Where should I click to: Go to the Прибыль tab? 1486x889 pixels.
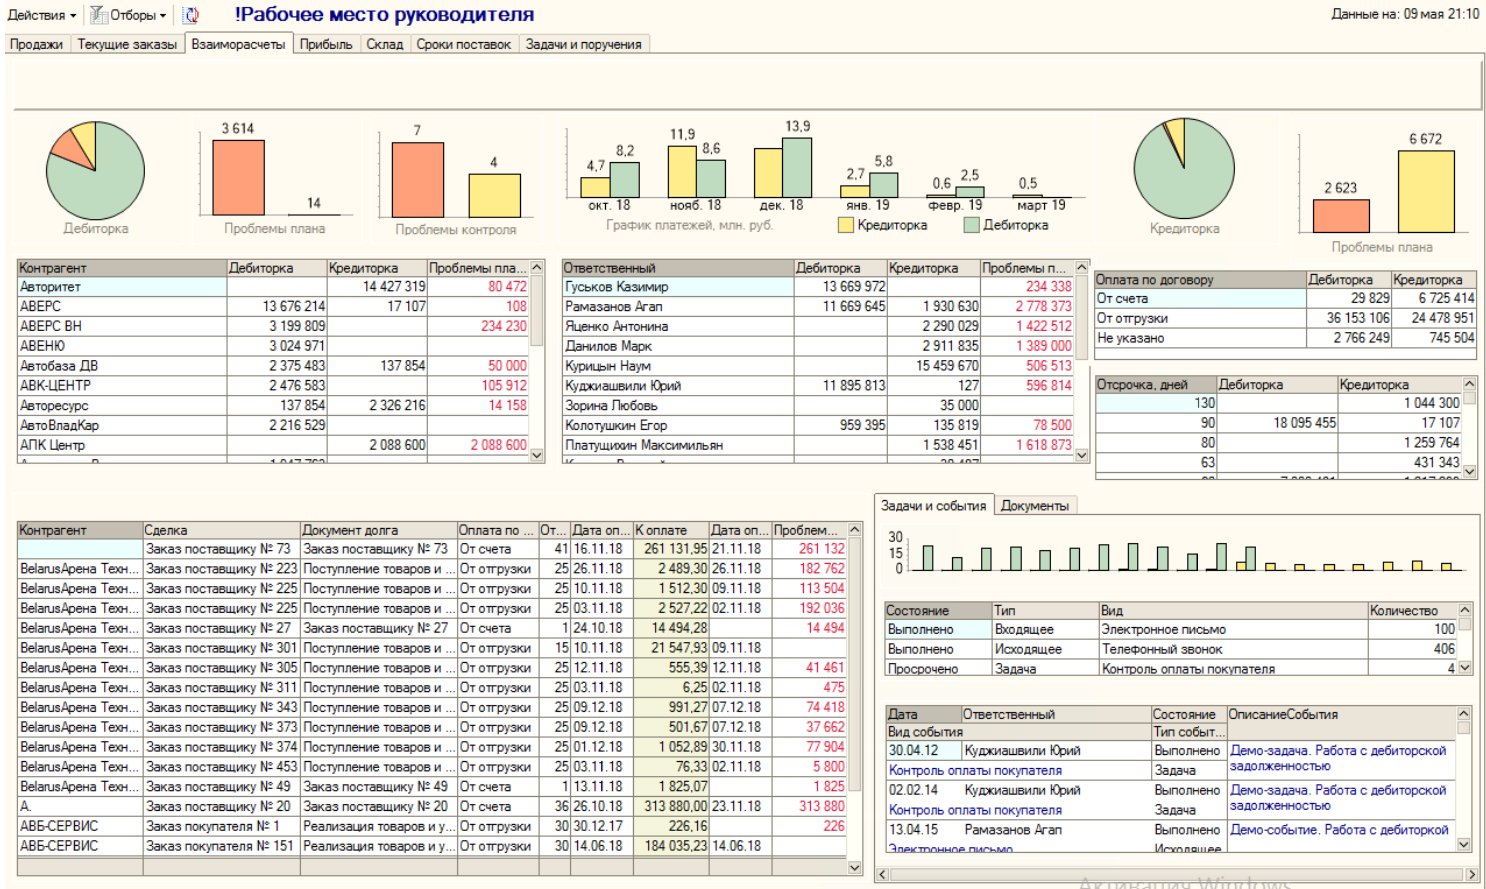326,44
